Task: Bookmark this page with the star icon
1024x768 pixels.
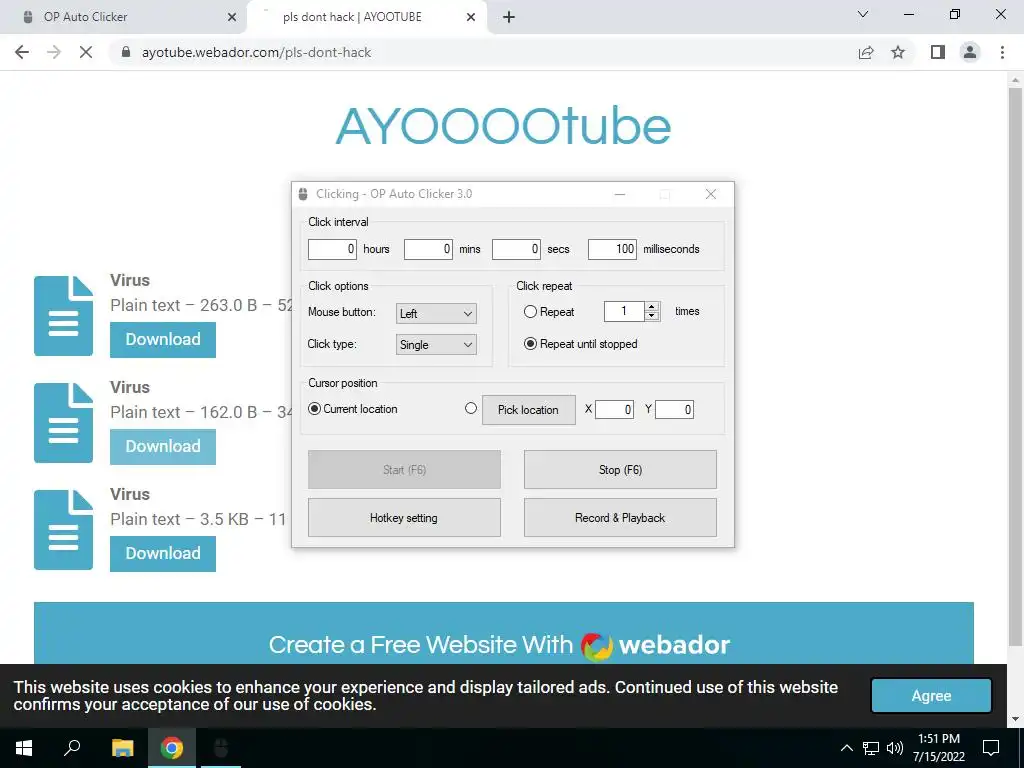Action: pyautogui.click(x=898, y=52)
